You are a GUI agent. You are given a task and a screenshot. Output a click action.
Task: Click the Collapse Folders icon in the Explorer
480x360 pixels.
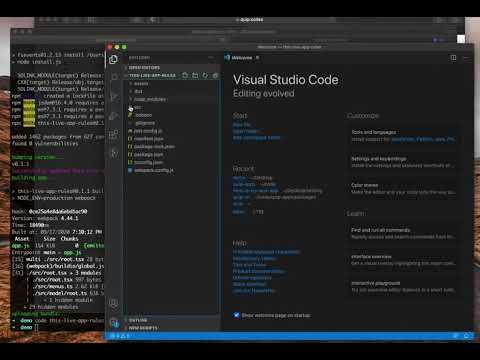coord(215,75)
